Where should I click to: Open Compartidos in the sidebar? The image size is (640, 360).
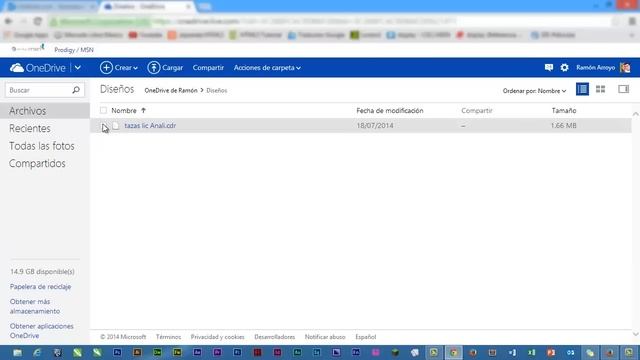coord(37,163)
